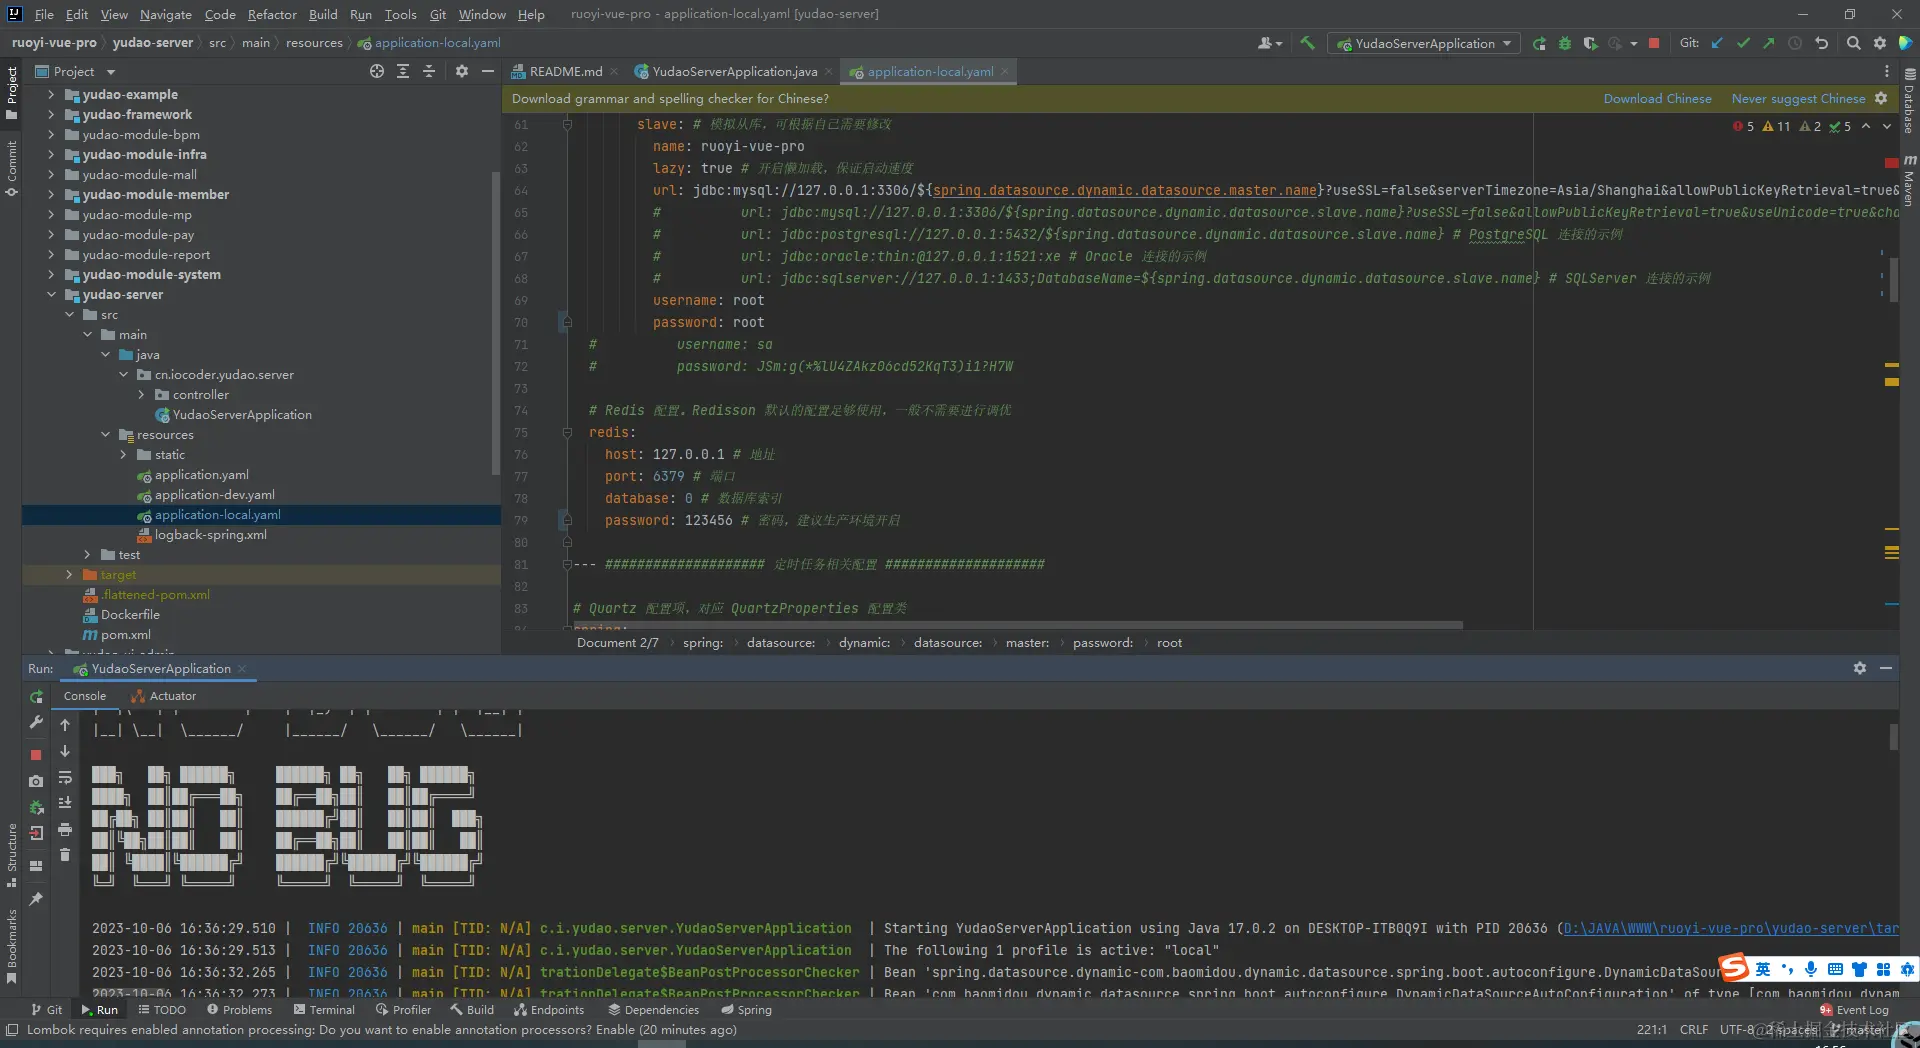Toggle the Project tool window sidebar button

tap(11, 93)
